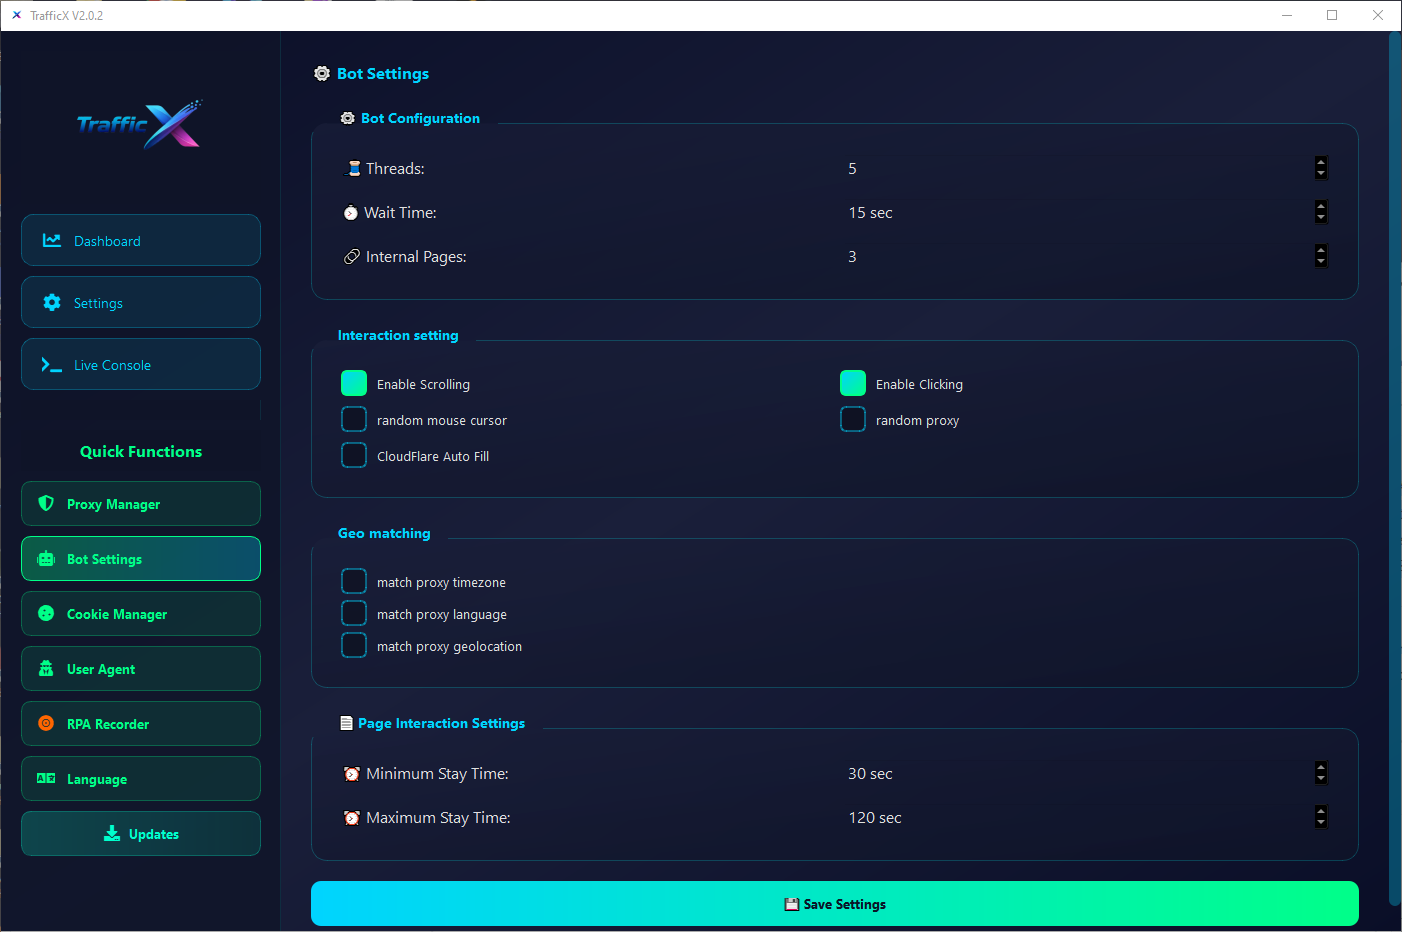This screenshot has width=1402, height=932.
Task: Click the alarm clock icon beside Minimum Stay Time
Action: tap(352, 774)
